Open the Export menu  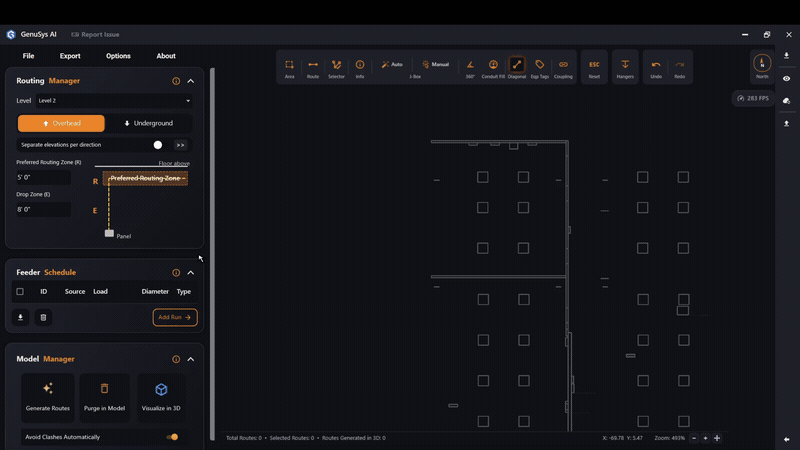coord(70,56)
